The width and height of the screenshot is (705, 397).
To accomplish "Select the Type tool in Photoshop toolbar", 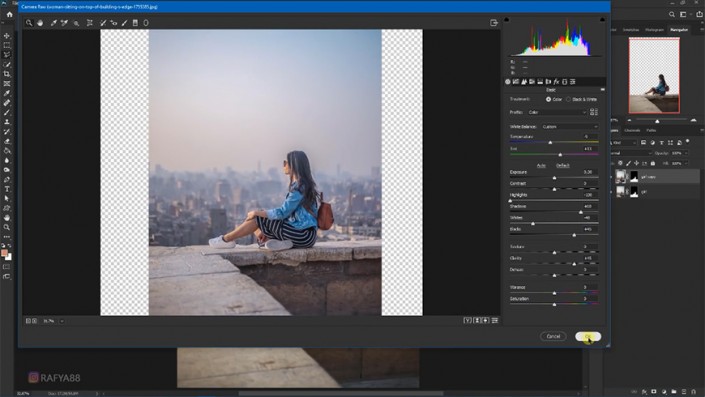I will pyautogui.click(x=7, y=189).
